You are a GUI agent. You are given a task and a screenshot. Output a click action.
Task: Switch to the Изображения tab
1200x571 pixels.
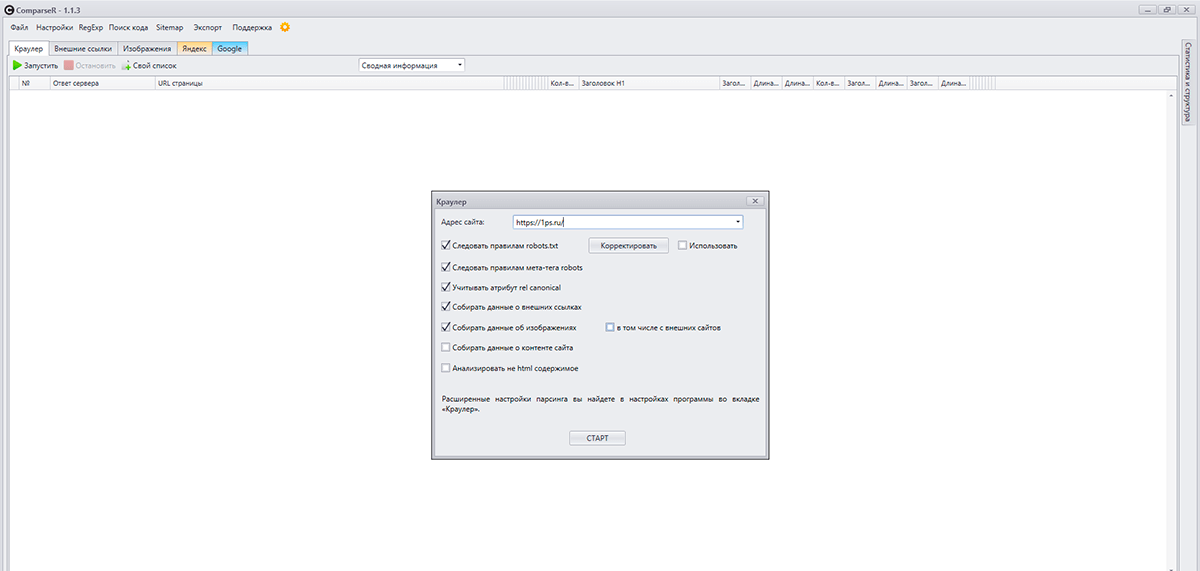coord(147,48)
